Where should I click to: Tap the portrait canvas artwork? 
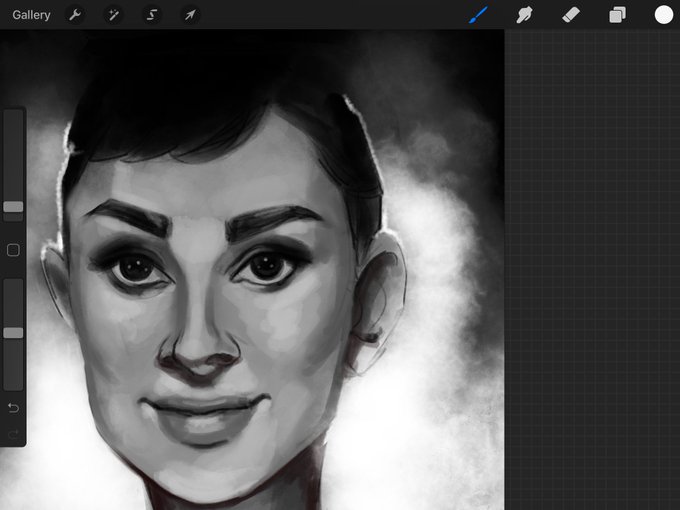pos(252,270)
